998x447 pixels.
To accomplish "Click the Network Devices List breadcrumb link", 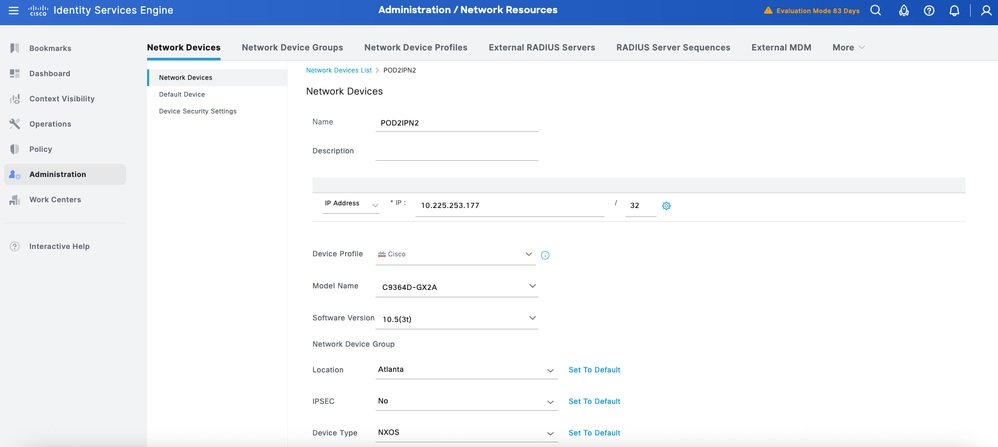I will point(339,70).
